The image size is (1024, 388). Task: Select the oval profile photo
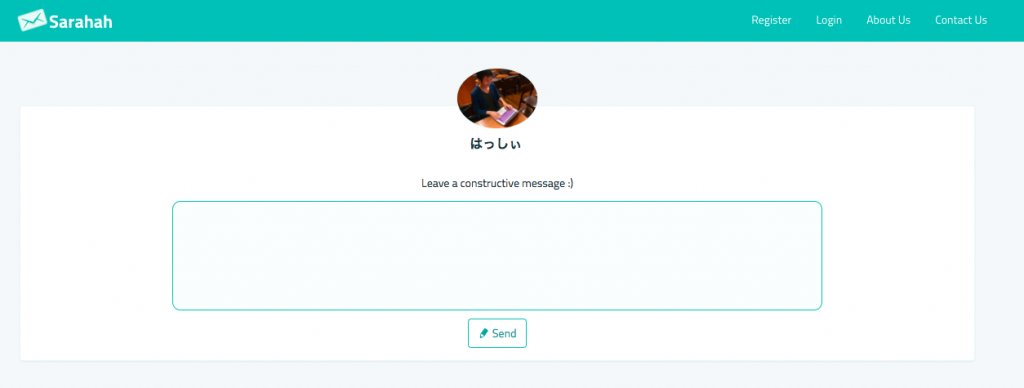497,98
